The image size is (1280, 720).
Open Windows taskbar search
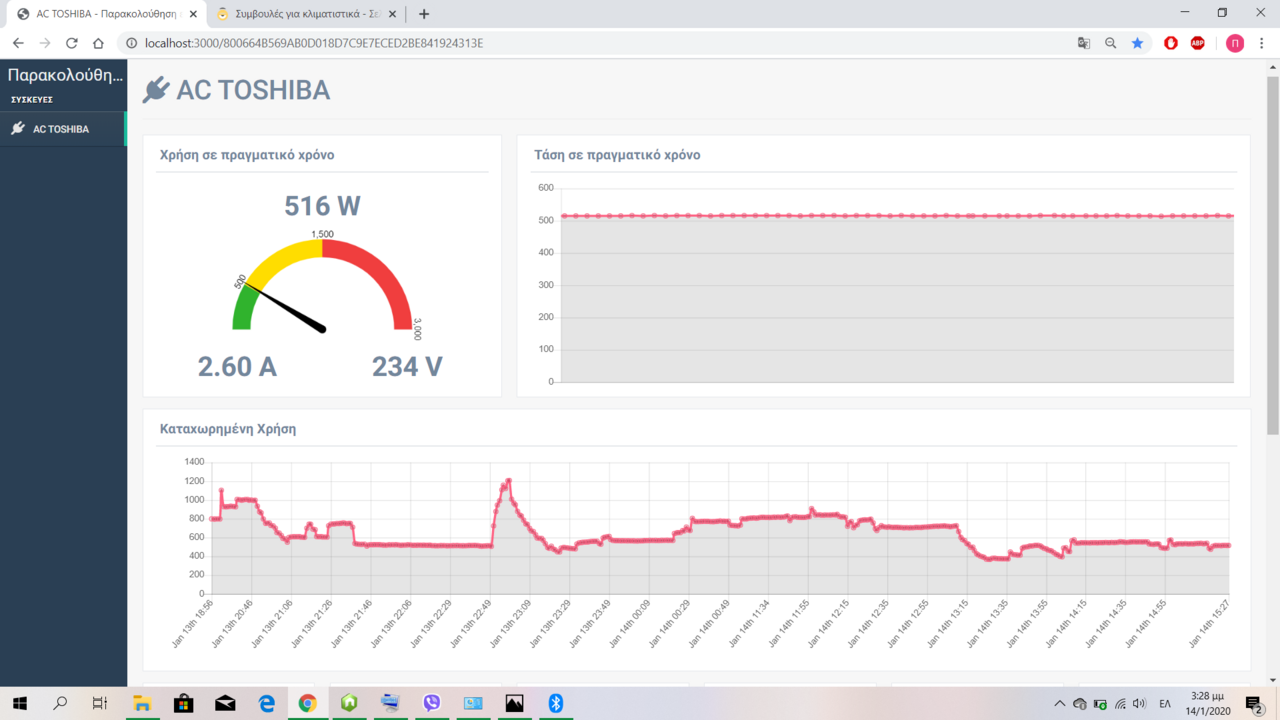click(60, 704)
